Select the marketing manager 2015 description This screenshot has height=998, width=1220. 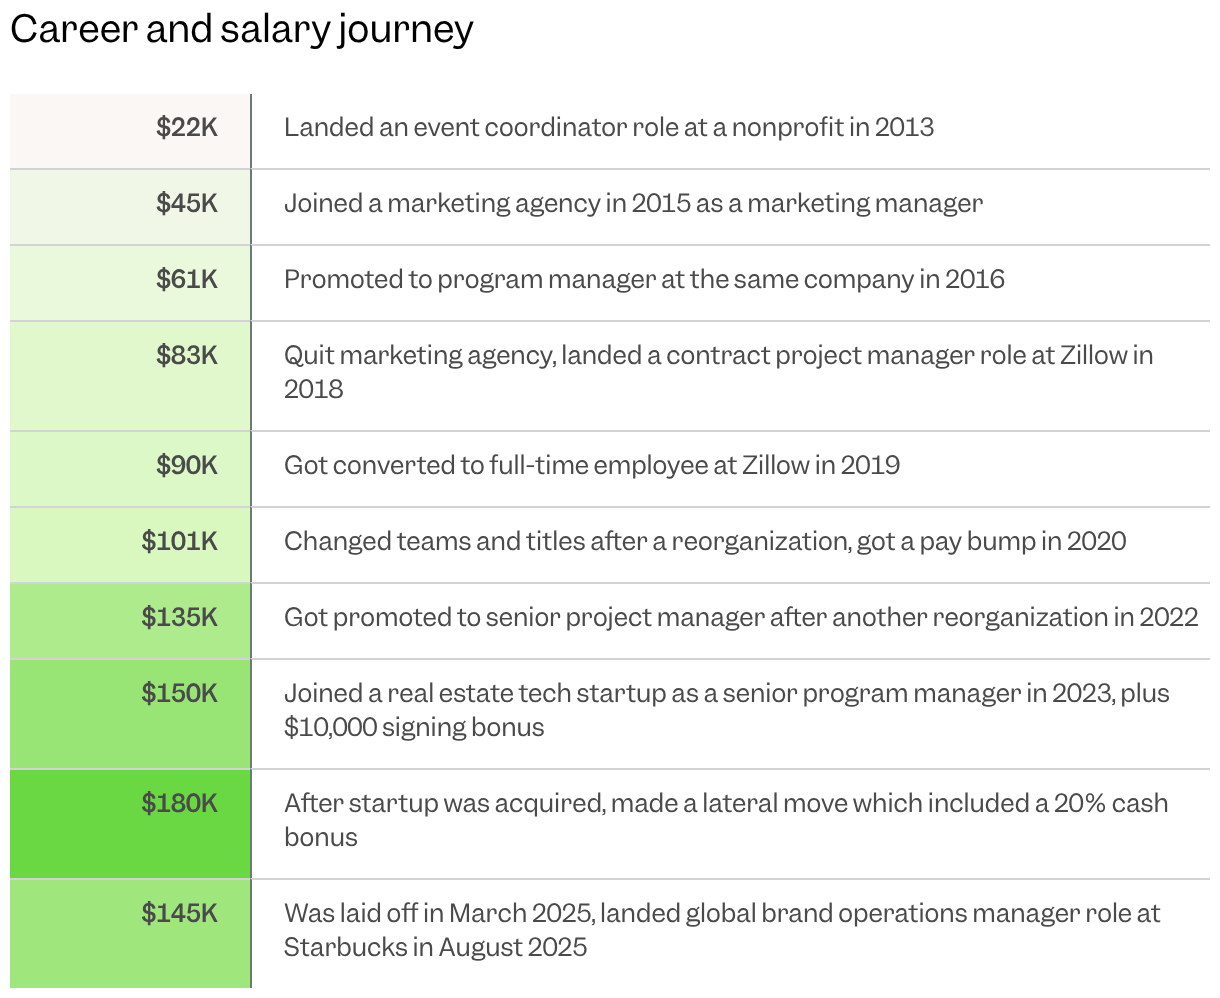tap(633, 203)
